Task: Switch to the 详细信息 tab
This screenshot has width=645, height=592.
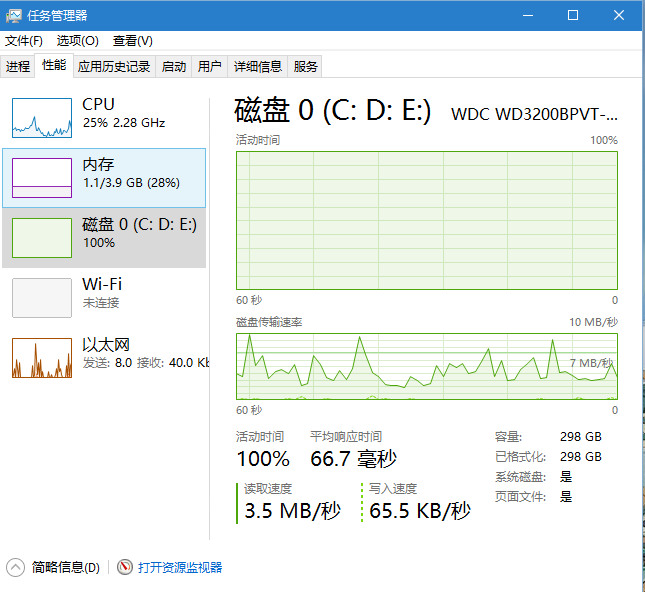Action: point(257,67)
